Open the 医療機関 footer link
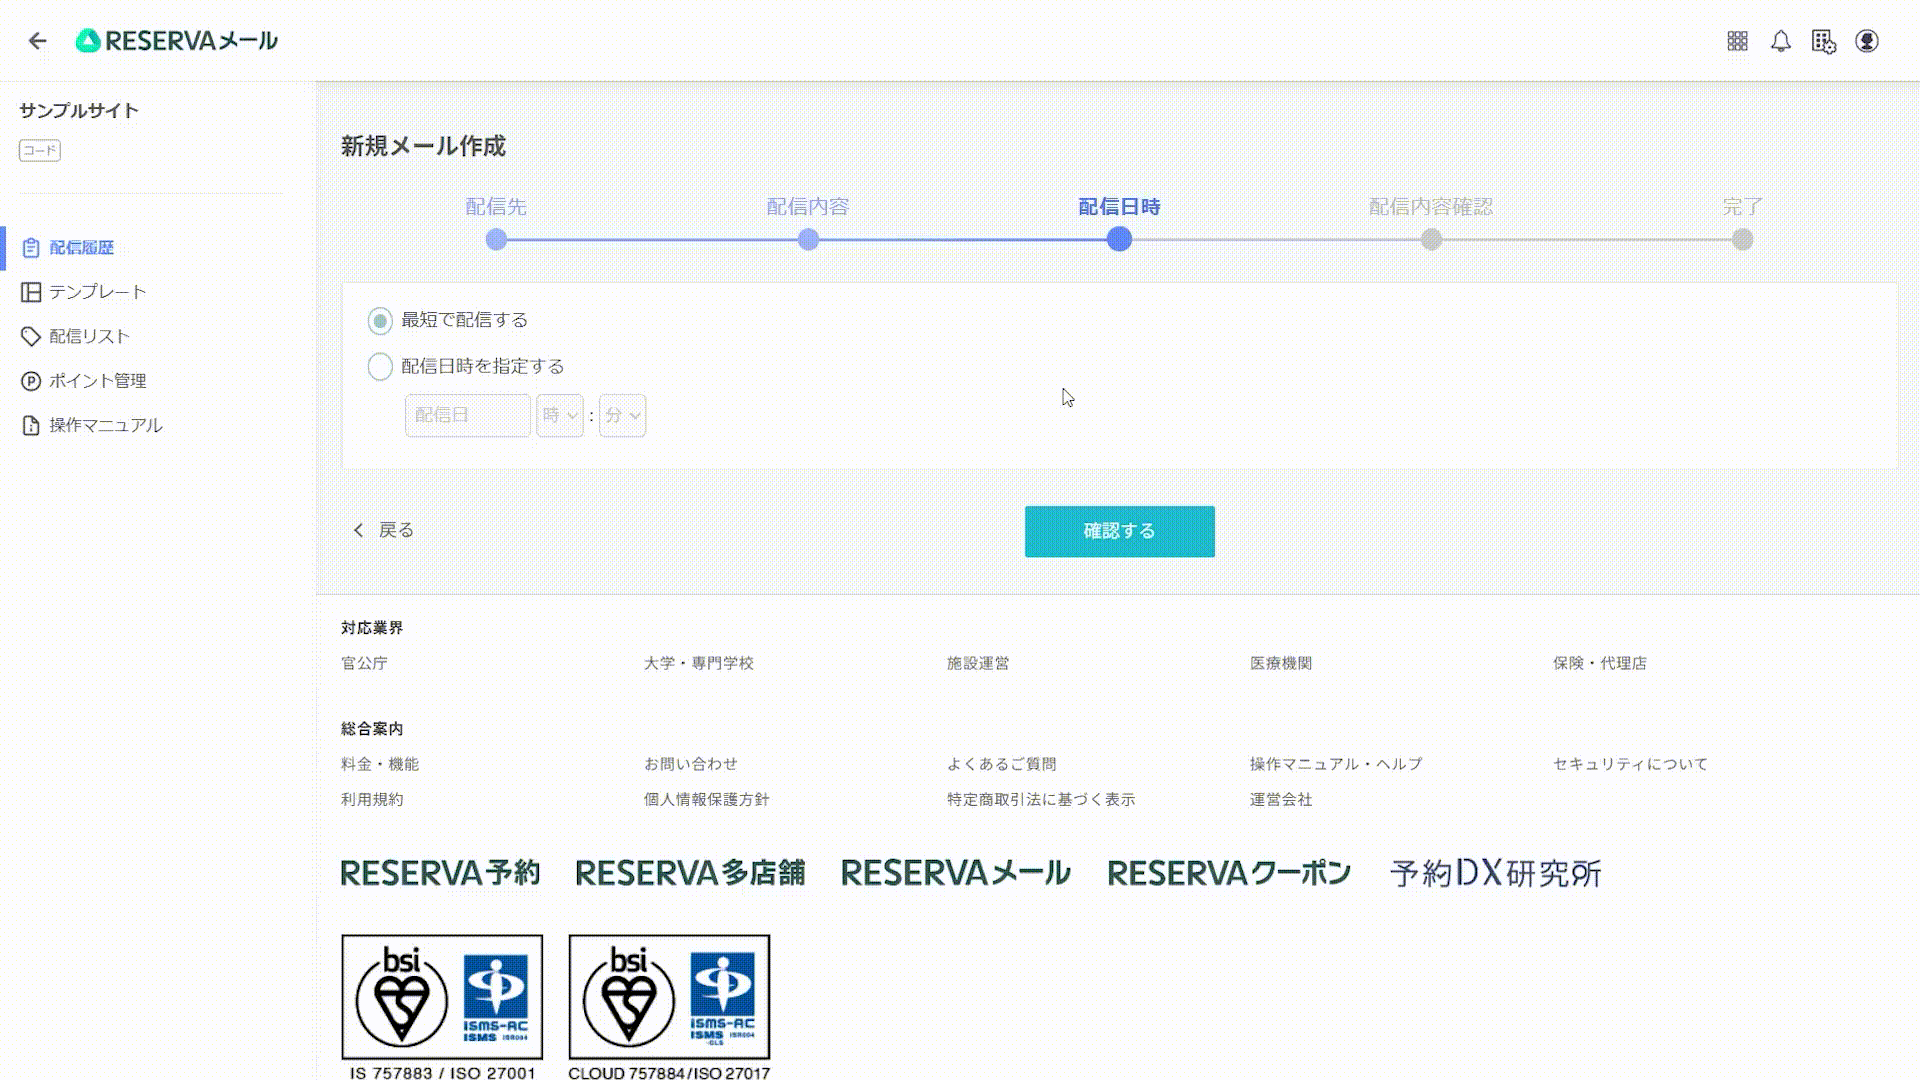The width and height of the screenshot is (1920, 1080). point(1280,663)
